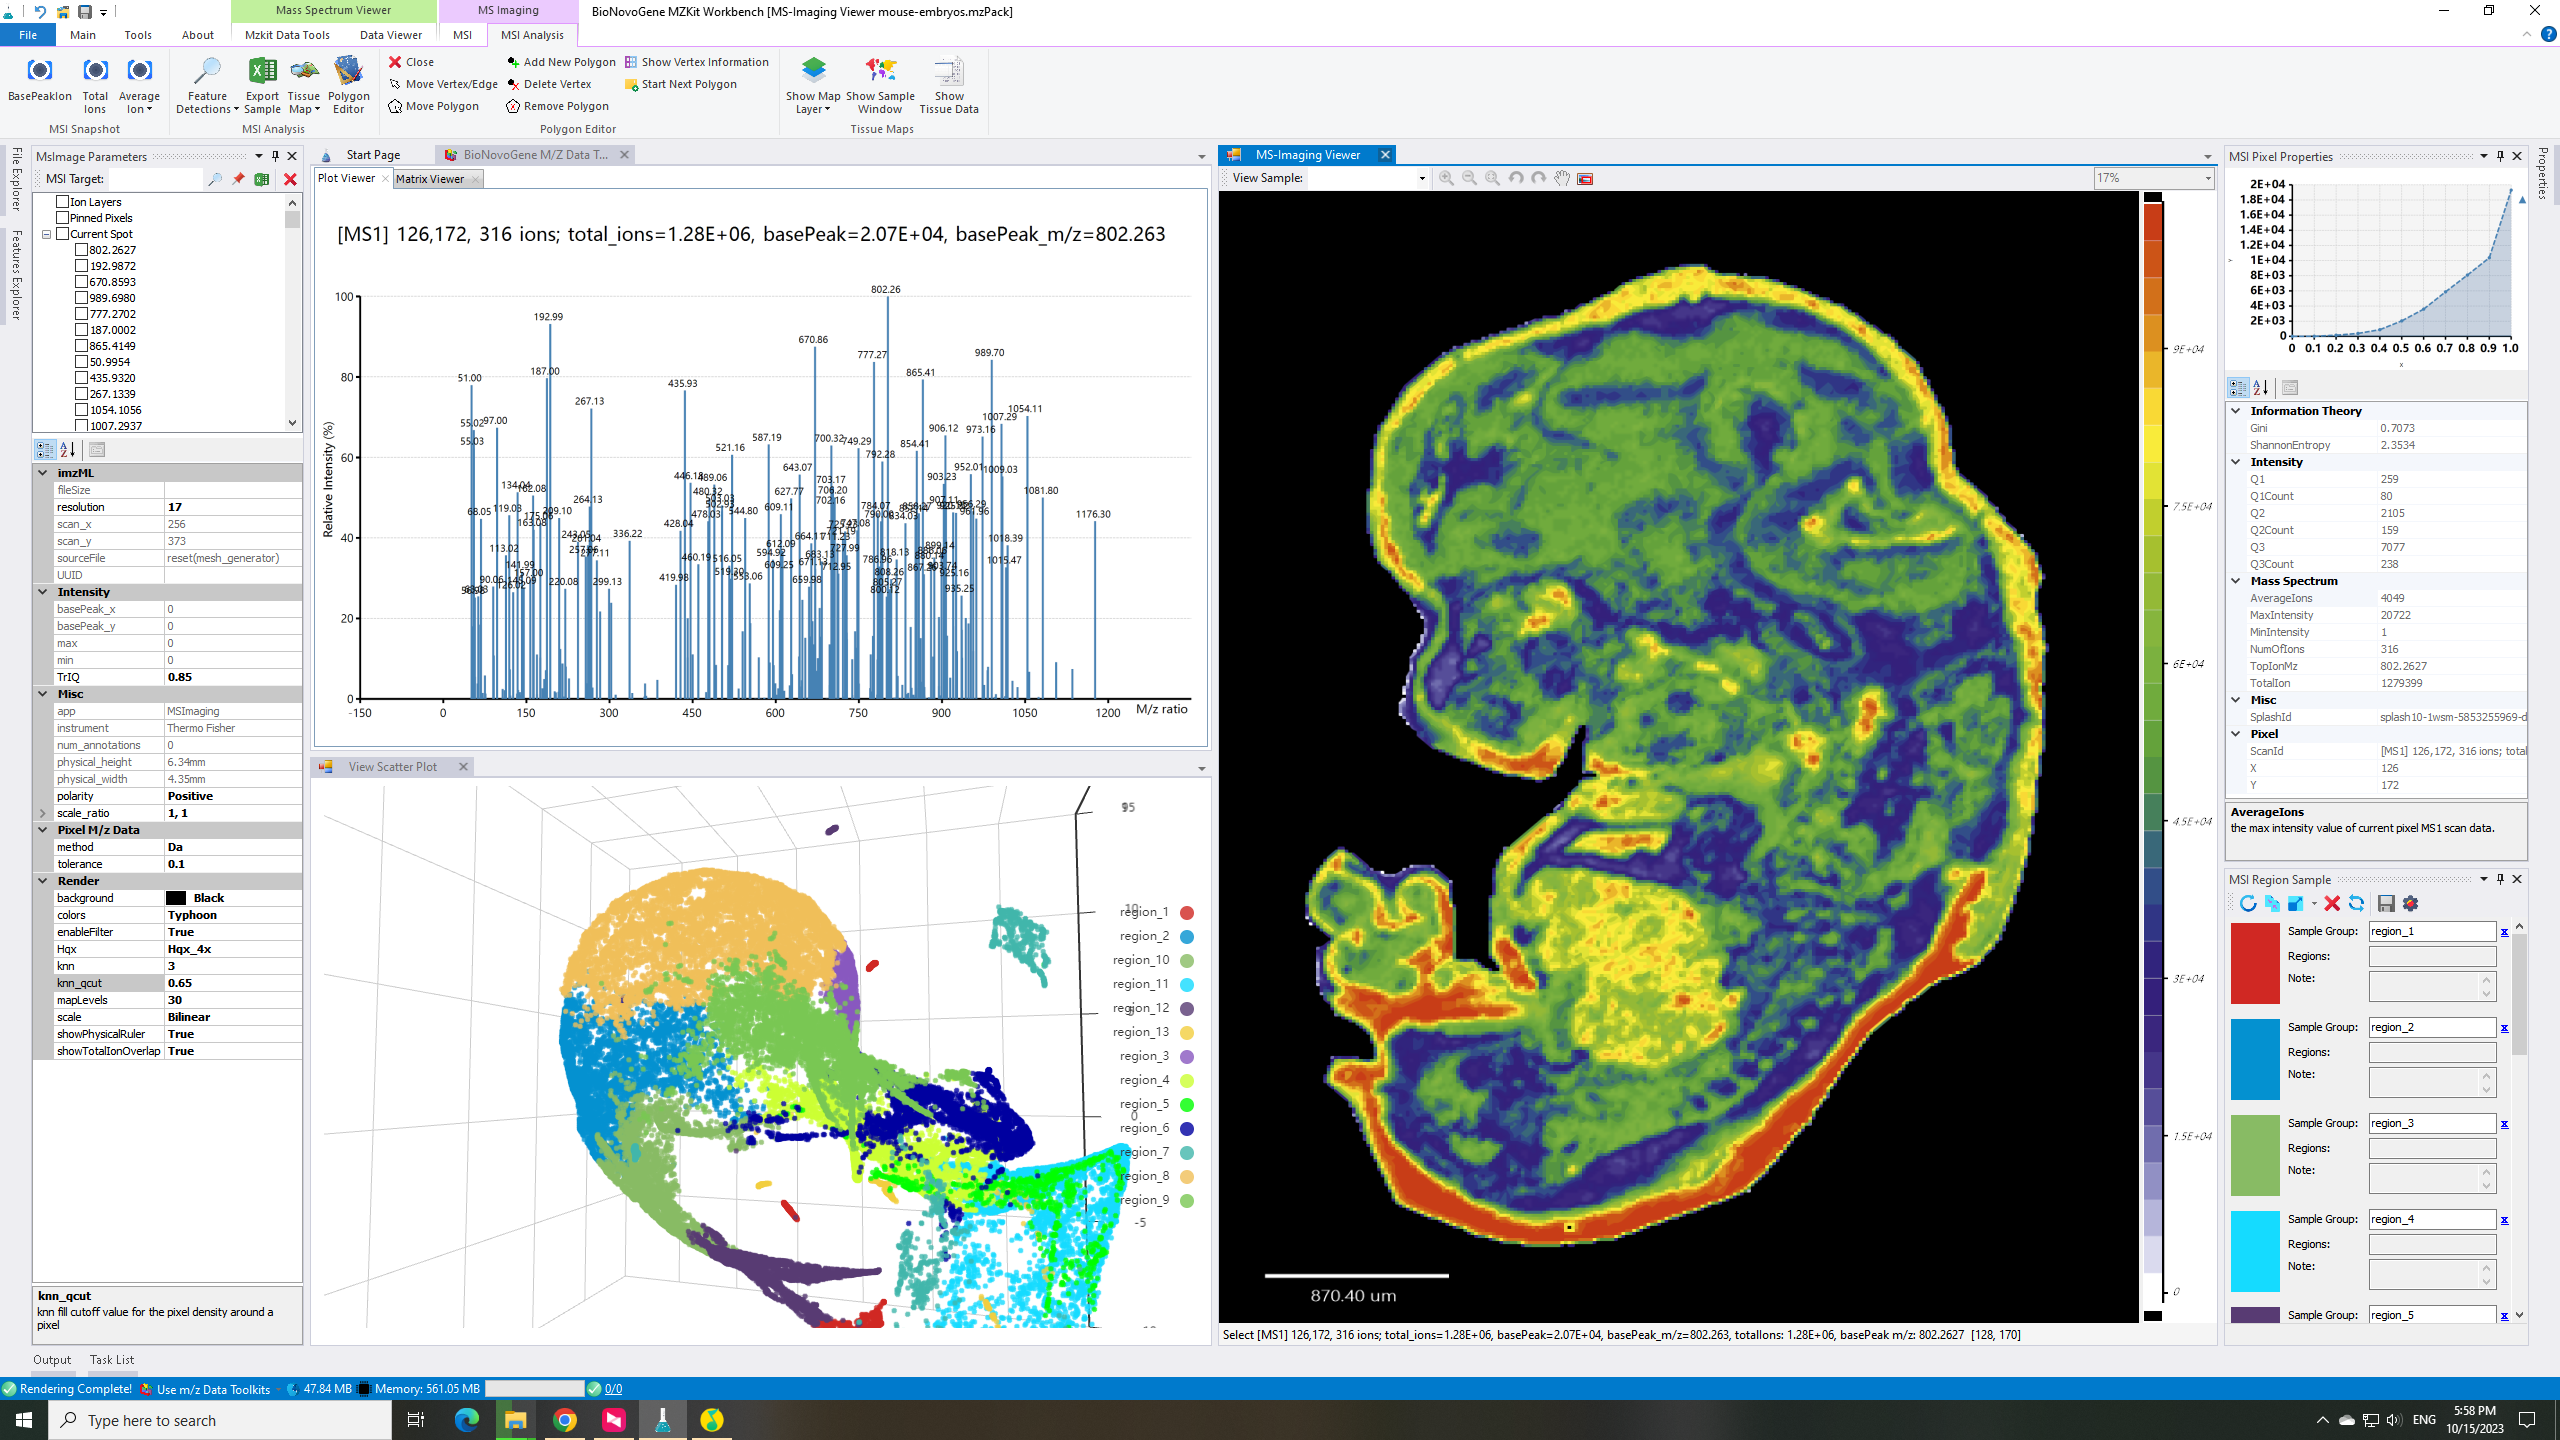Check the 802.2627 ion checkbox
The width and height of the screenshot is (2560, 1440).
82,250
